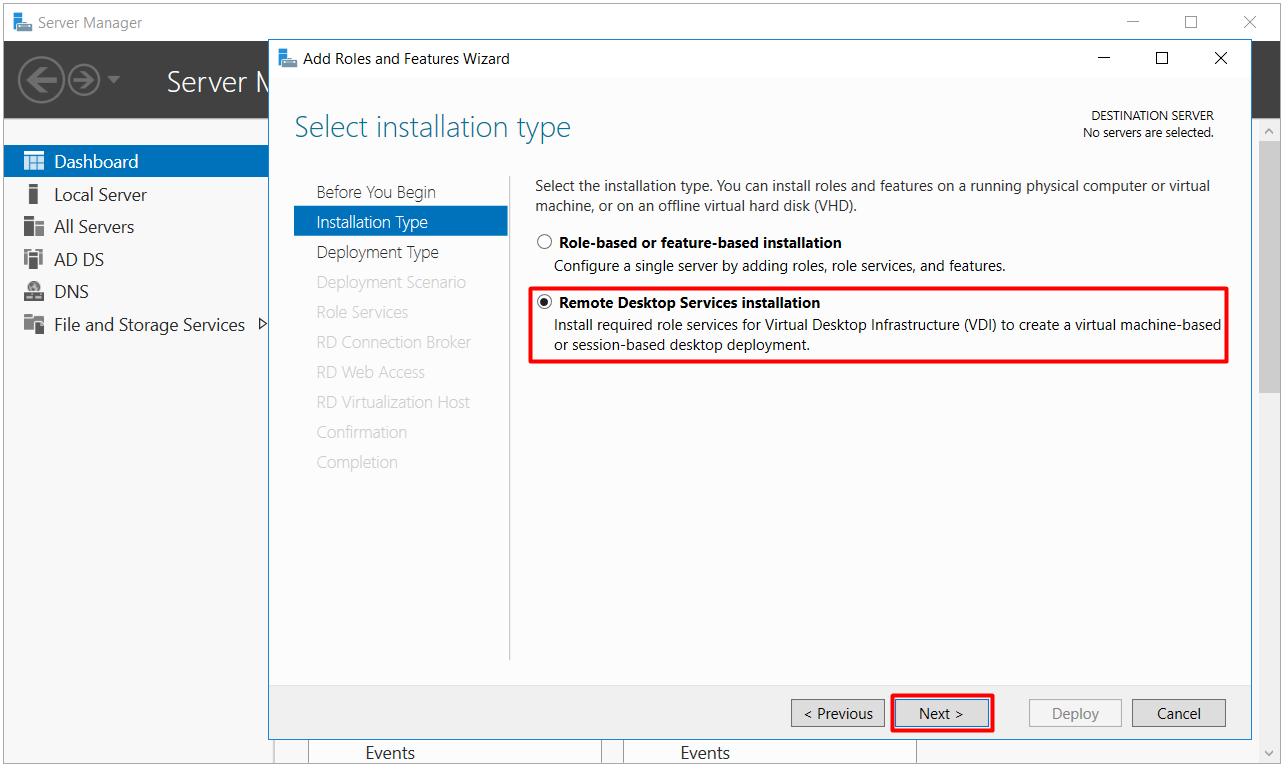1285x766 pixels.
Task: Click the Server Manager vertical scrollbar thumb
Action: pos(1269,265)
